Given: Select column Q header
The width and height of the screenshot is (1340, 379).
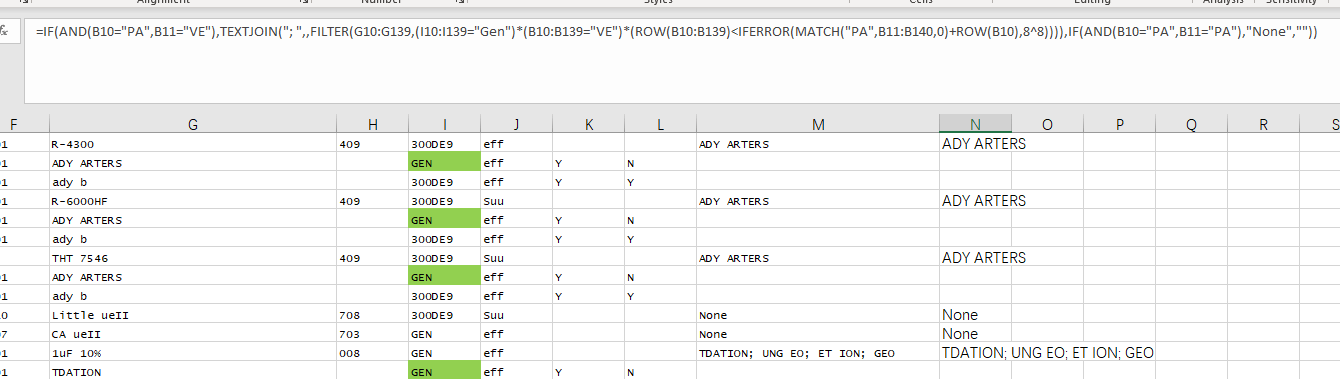Looking at the screenshot, I should pyautogui.click(x=1191, y=124).
